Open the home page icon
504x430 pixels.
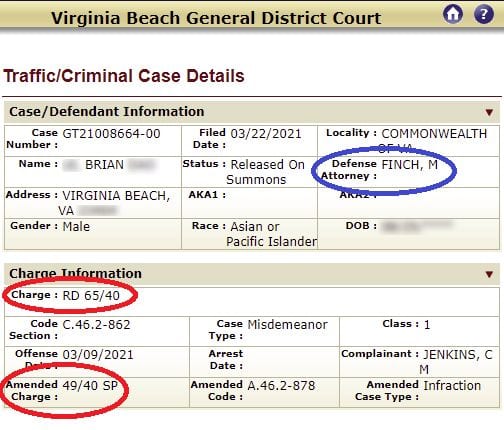(453, 14)
